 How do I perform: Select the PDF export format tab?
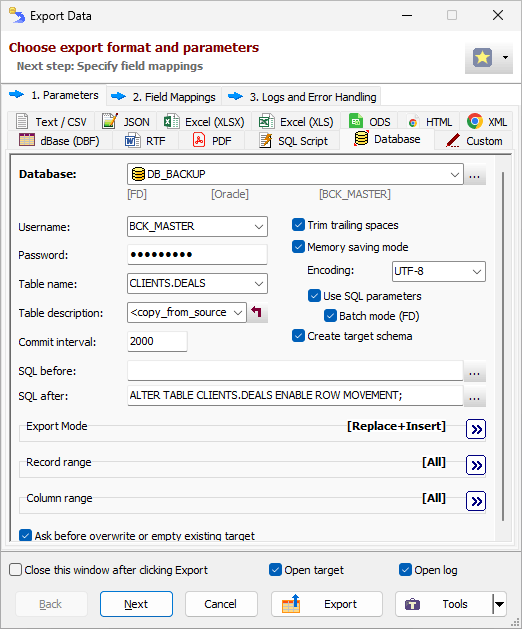pyautogui.click(x=212, y=141)
